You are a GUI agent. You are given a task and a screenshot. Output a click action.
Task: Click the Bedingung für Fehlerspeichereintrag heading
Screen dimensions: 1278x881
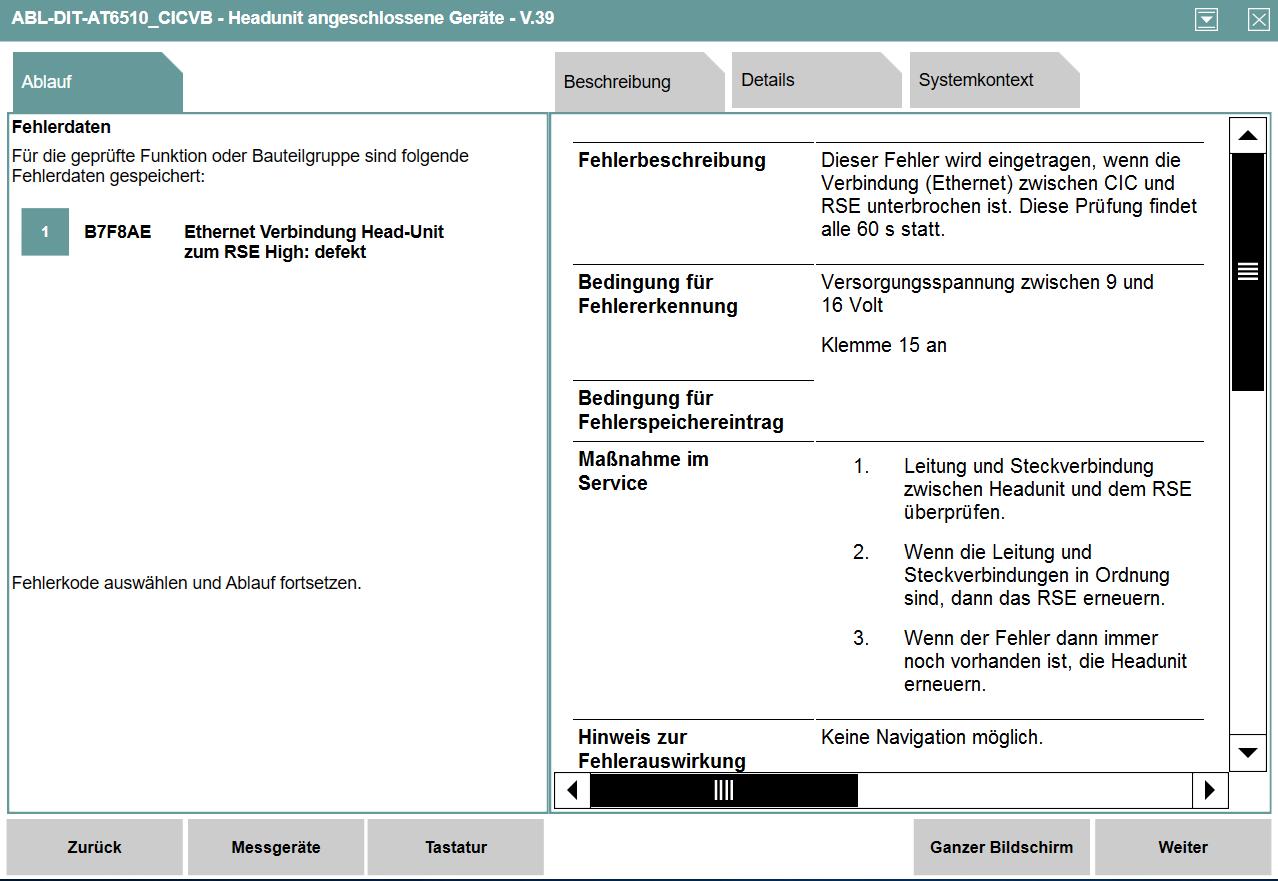pos(681,410)
